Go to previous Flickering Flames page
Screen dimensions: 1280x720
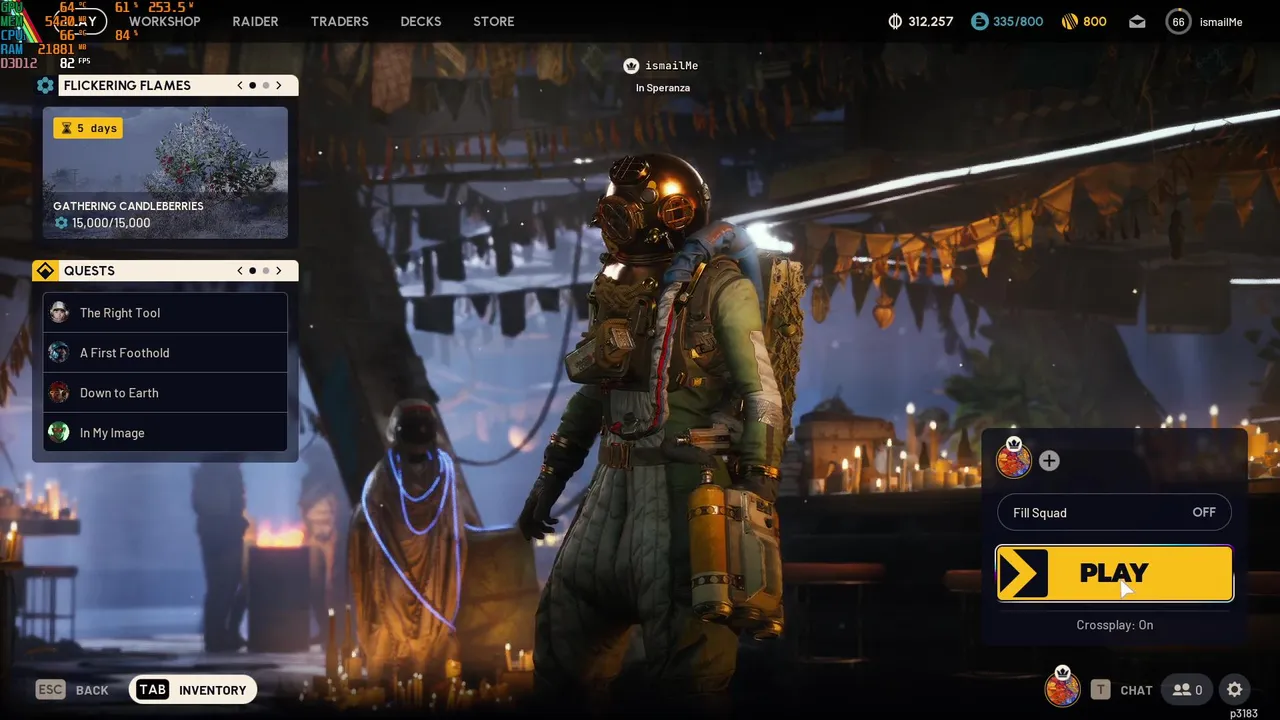240,86
